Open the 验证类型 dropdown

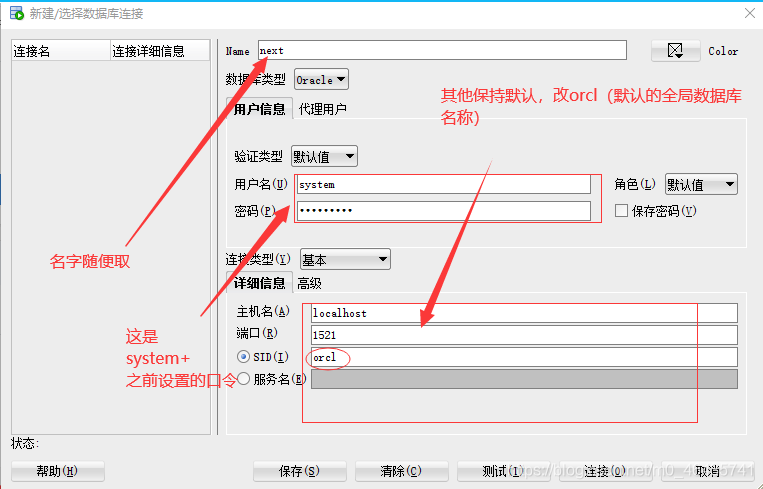[x=324, y=157]
